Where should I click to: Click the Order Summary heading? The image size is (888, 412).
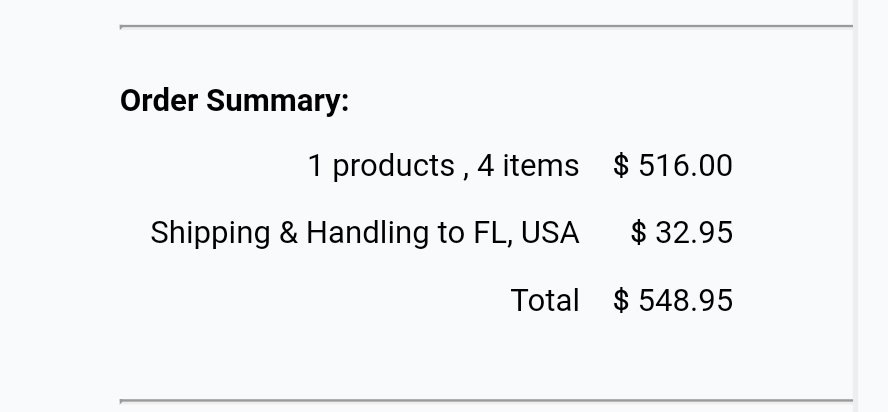pyautogui.click(x=234, y=101)
